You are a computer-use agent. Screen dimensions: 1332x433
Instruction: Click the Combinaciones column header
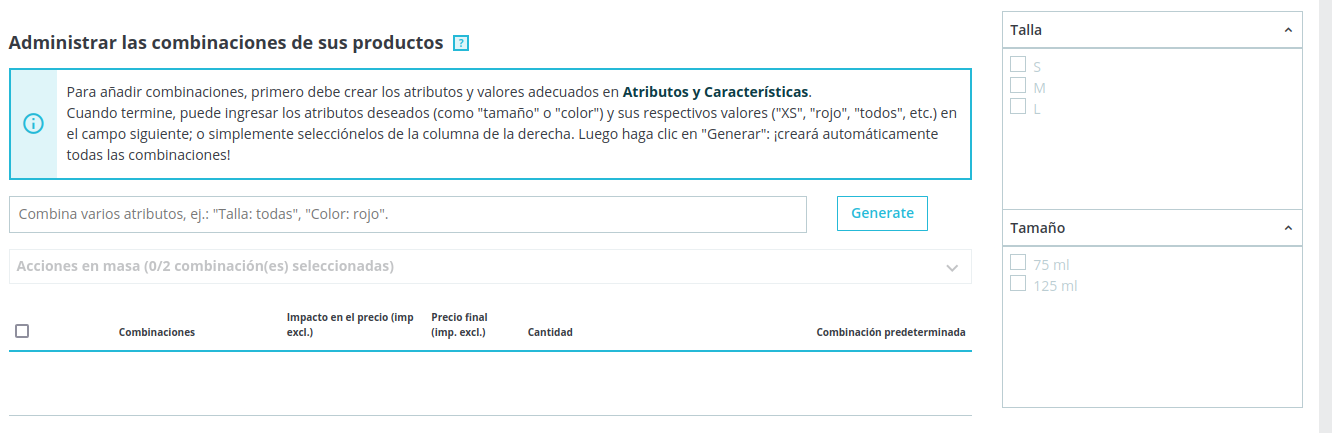[157, 332]
